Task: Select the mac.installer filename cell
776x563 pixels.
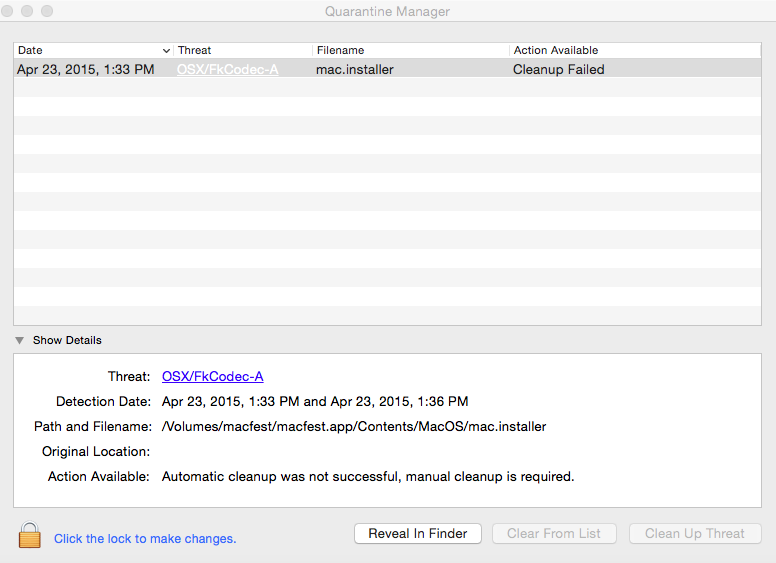Action: [355, 70]
